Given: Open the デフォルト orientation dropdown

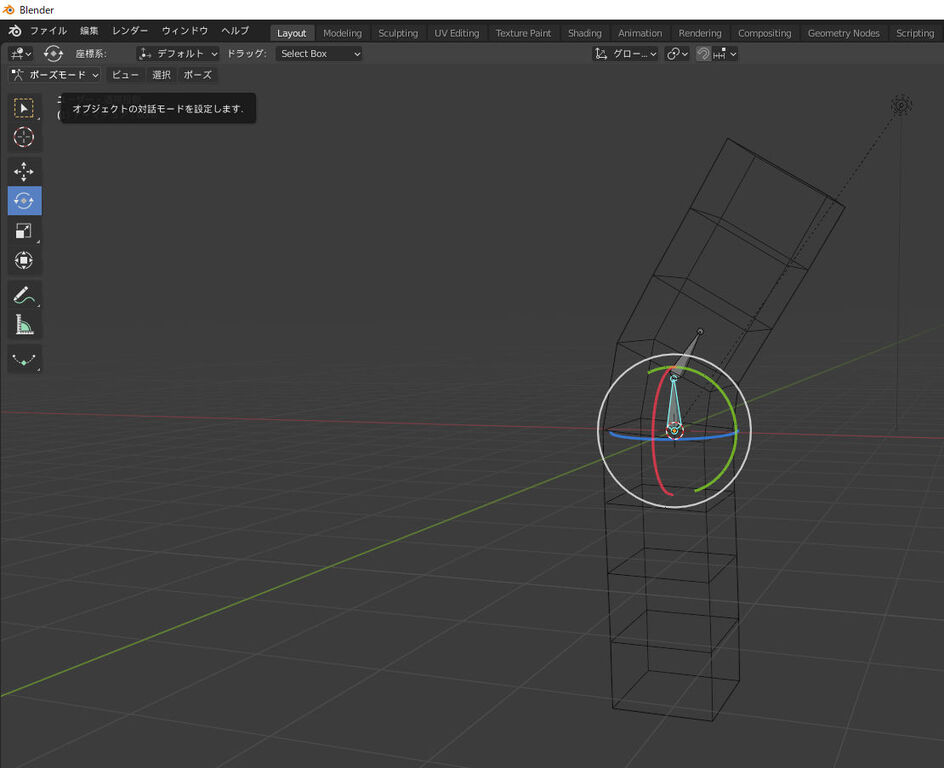Looking at the screenshot, I should click(x=178, y=54).
